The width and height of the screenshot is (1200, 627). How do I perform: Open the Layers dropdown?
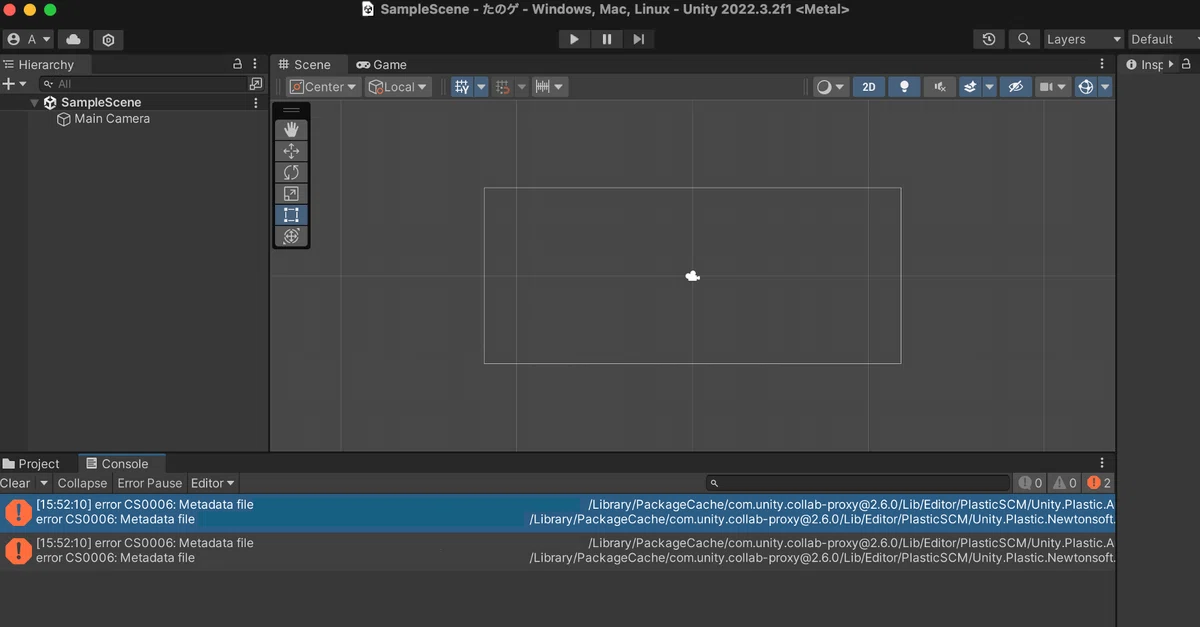click(x=1084, y=39)
